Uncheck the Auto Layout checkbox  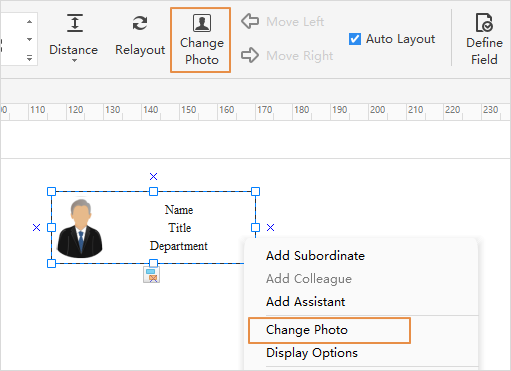(x=355, y=39)
